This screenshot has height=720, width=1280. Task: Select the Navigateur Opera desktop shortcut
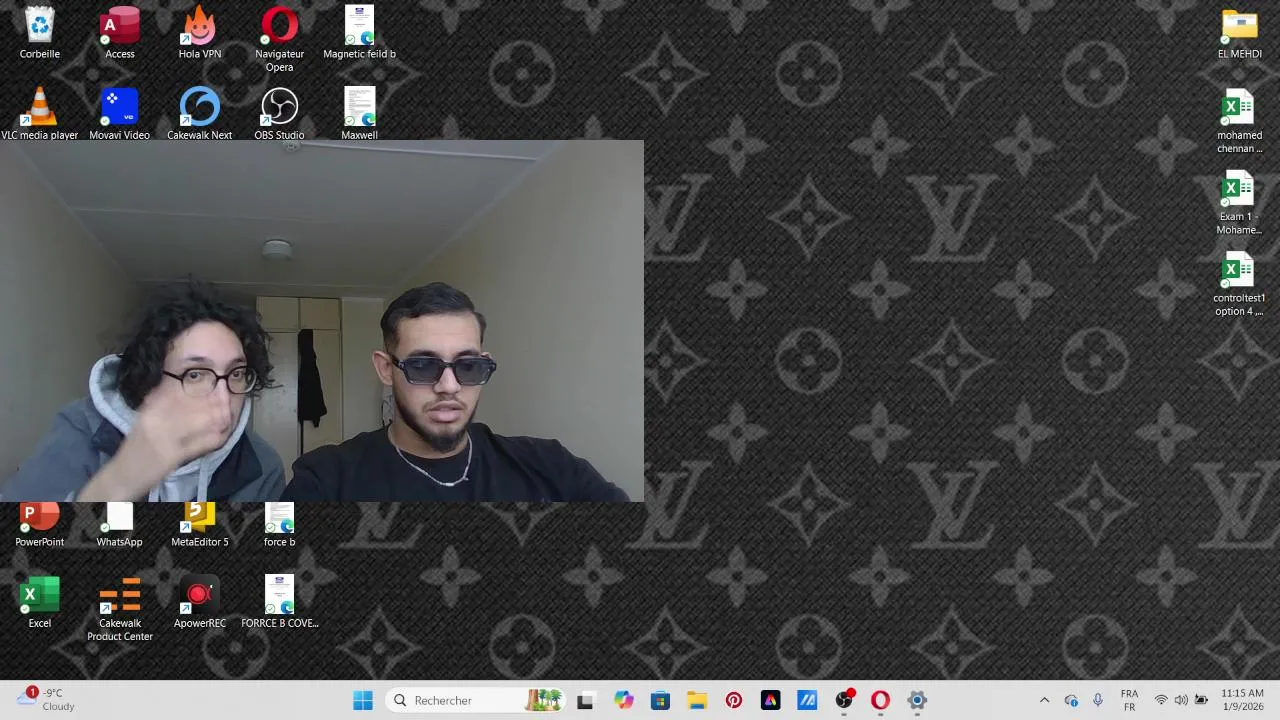[280, 39]
